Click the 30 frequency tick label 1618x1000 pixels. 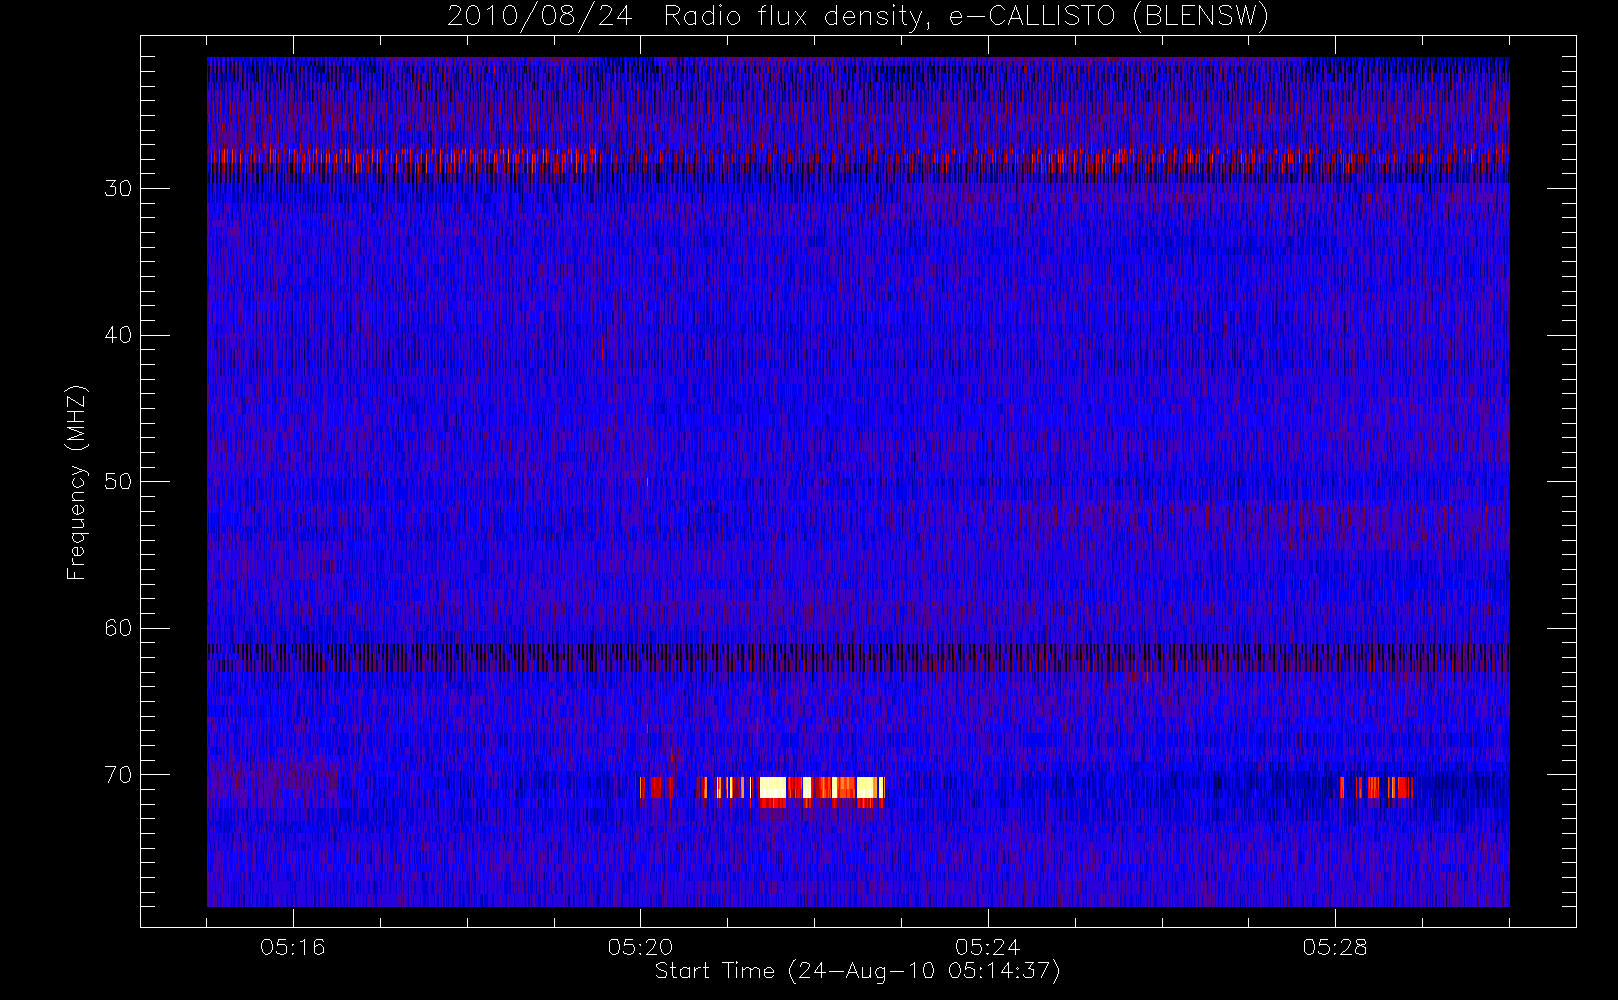(118, 188)
